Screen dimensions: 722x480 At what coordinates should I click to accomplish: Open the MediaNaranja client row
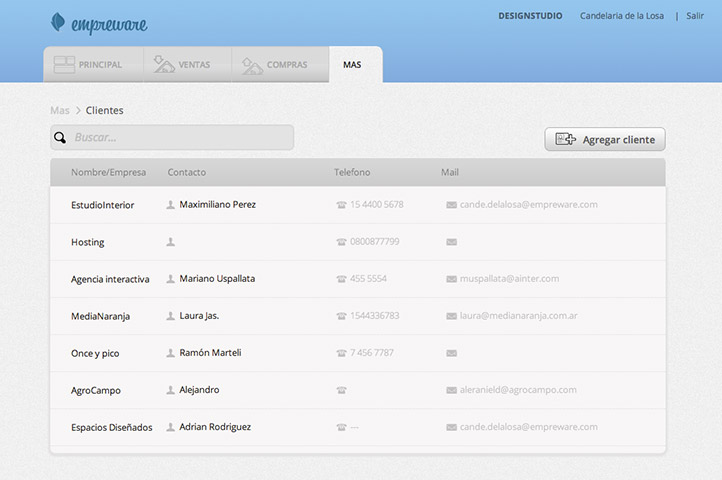tap(100, 316)
